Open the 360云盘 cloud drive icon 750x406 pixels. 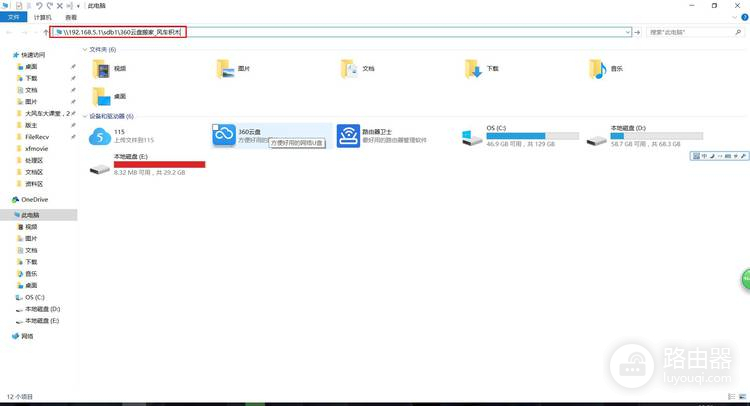pyautogui.click(x=223, y=135)
